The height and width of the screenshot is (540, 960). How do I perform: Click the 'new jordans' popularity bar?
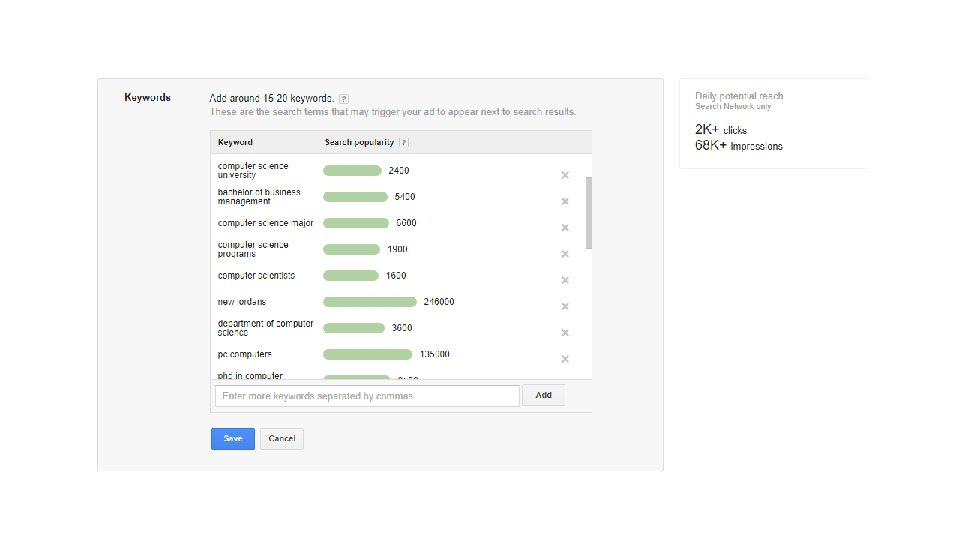point(370,302)
